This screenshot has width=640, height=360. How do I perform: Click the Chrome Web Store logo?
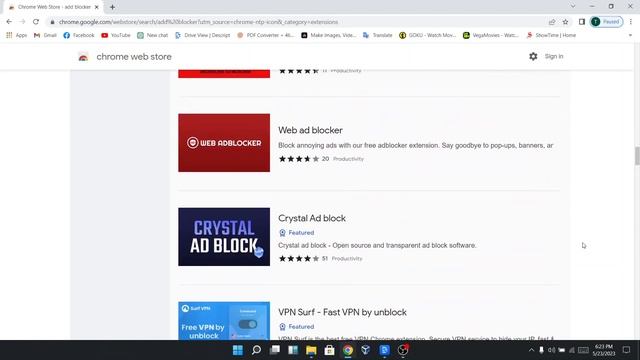(x=83, y=57)
